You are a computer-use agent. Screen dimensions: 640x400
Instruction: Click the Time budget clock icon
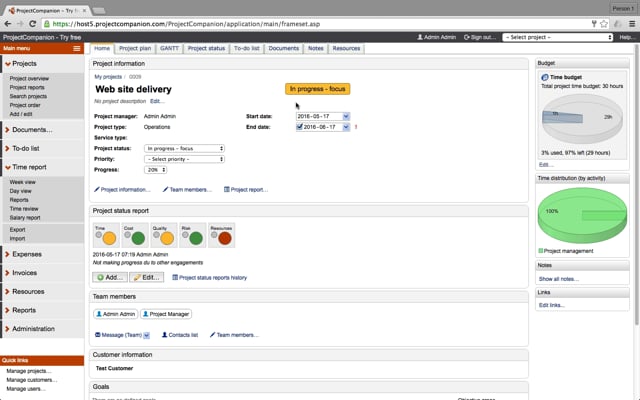tap(544, 77)
